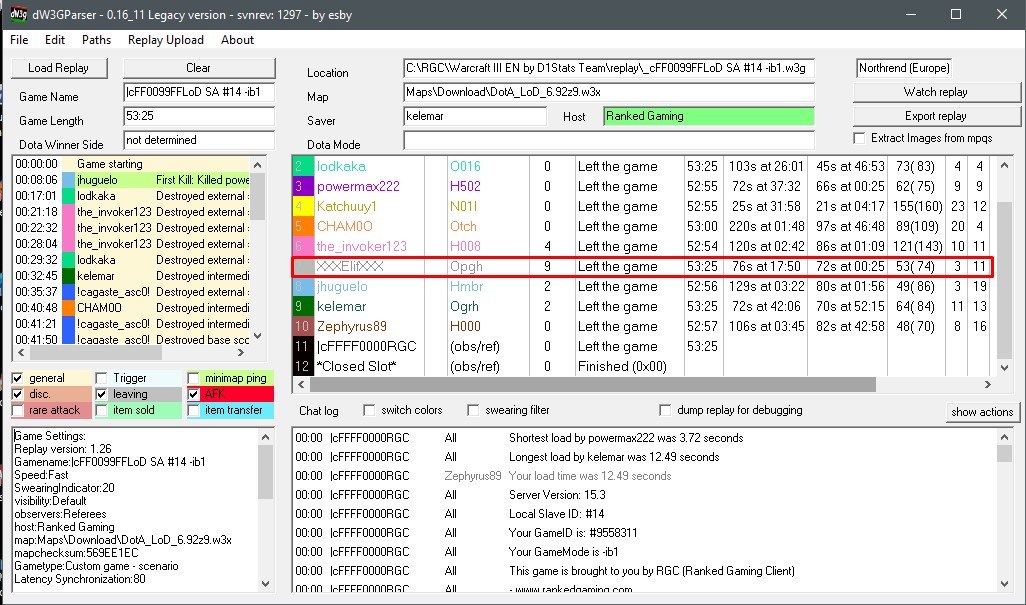This screenshot has width=1026, height=605.
Task: Click the Saver field showing kelemar
Action: point(475,116)
